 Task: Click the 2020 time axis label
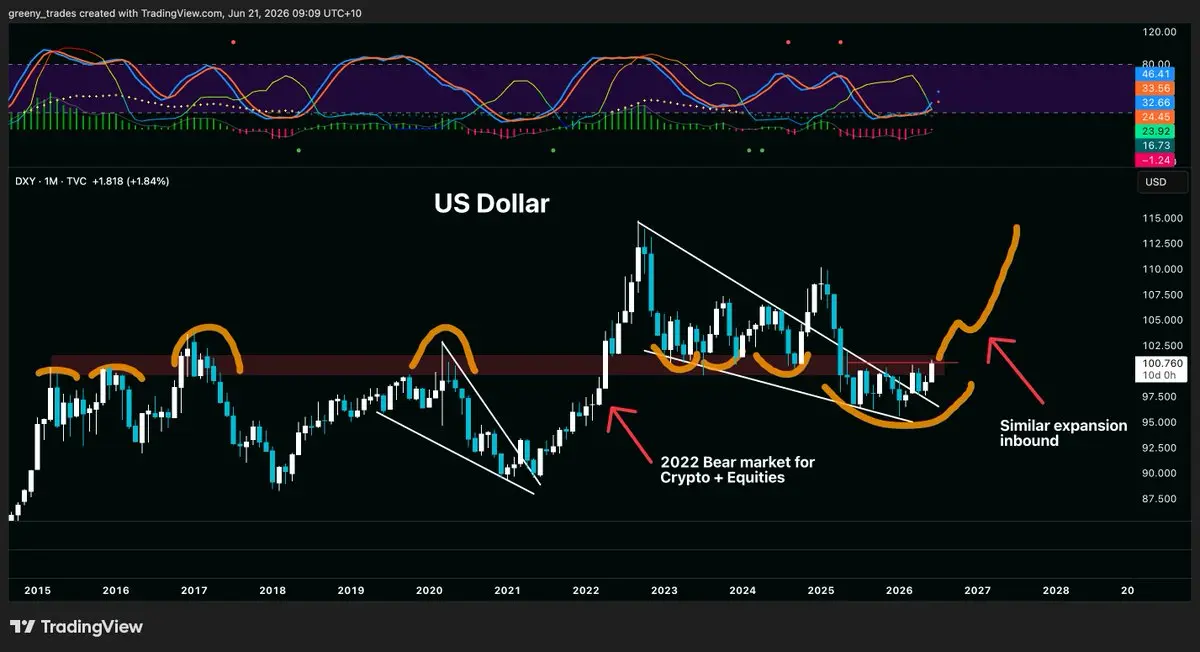(429, 590)
